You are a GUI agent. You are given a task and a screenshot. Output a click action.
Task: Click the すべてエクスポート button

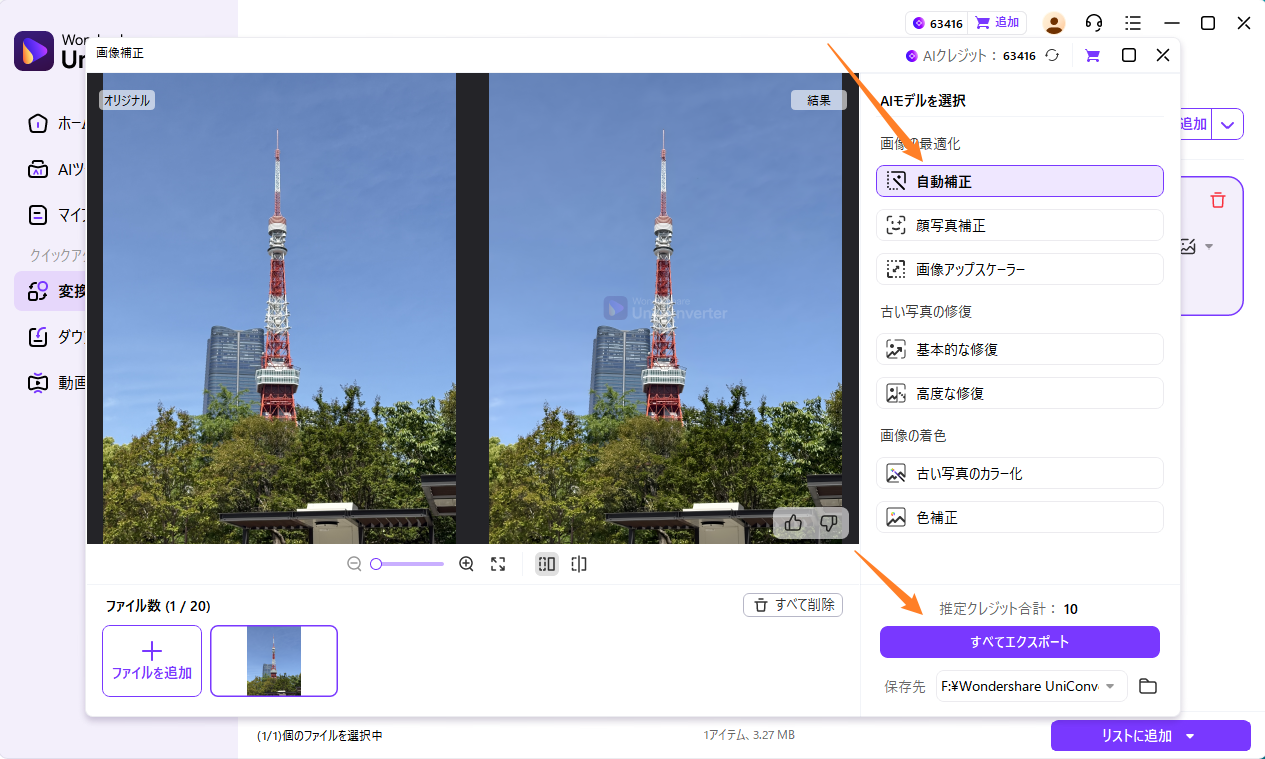click(1019, 642)
